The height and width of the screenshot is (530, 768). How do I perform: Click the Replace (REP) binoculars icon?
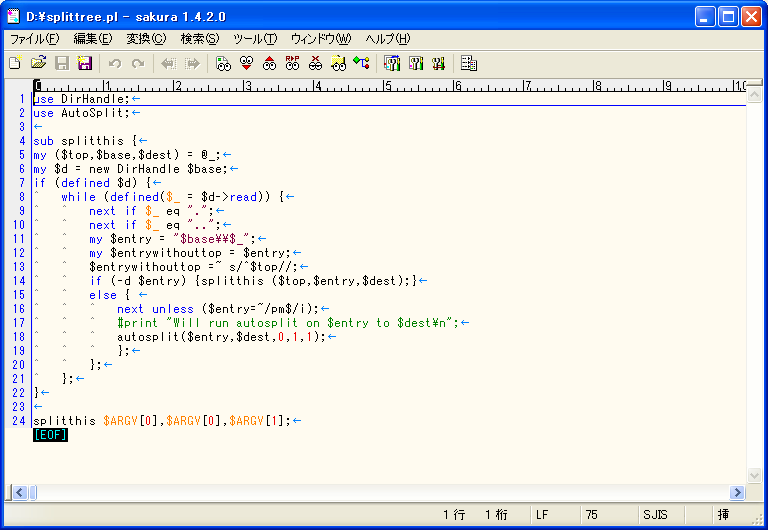tap(292, 63)
